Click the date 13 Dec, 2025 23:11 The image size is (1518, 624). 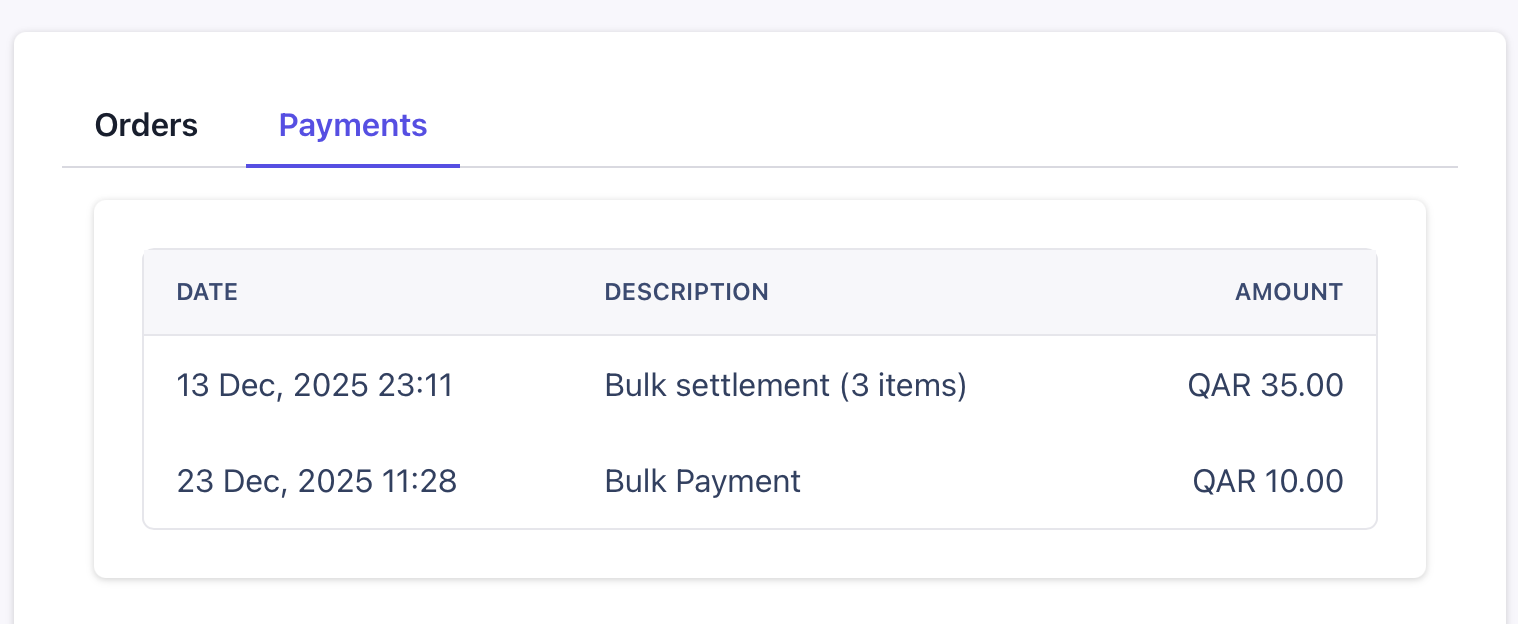(x=315, y=385)
